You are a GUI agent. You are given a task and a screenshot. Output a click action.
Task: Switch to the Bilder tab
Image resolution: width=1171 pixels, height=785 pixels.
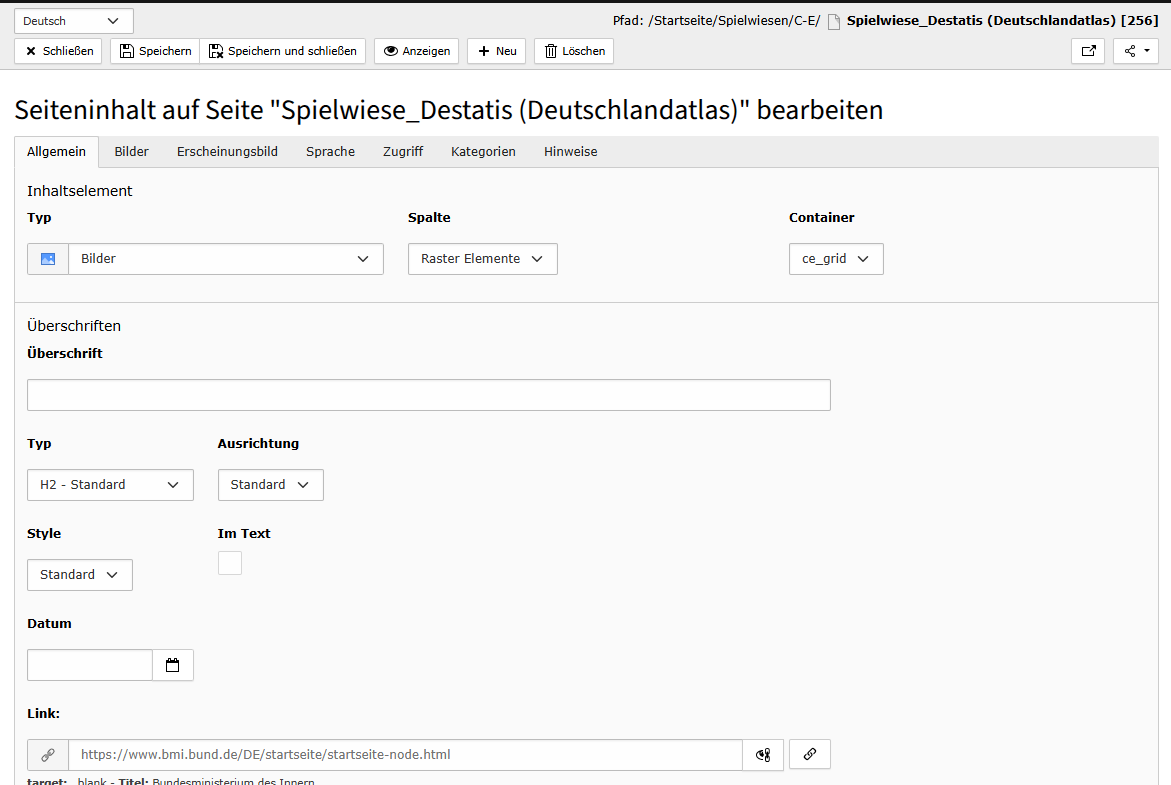pos(131,152)
